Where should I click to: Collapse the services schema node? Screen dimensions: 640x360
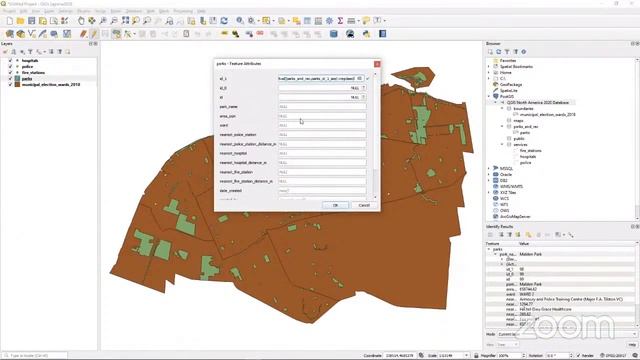(502, 144)
